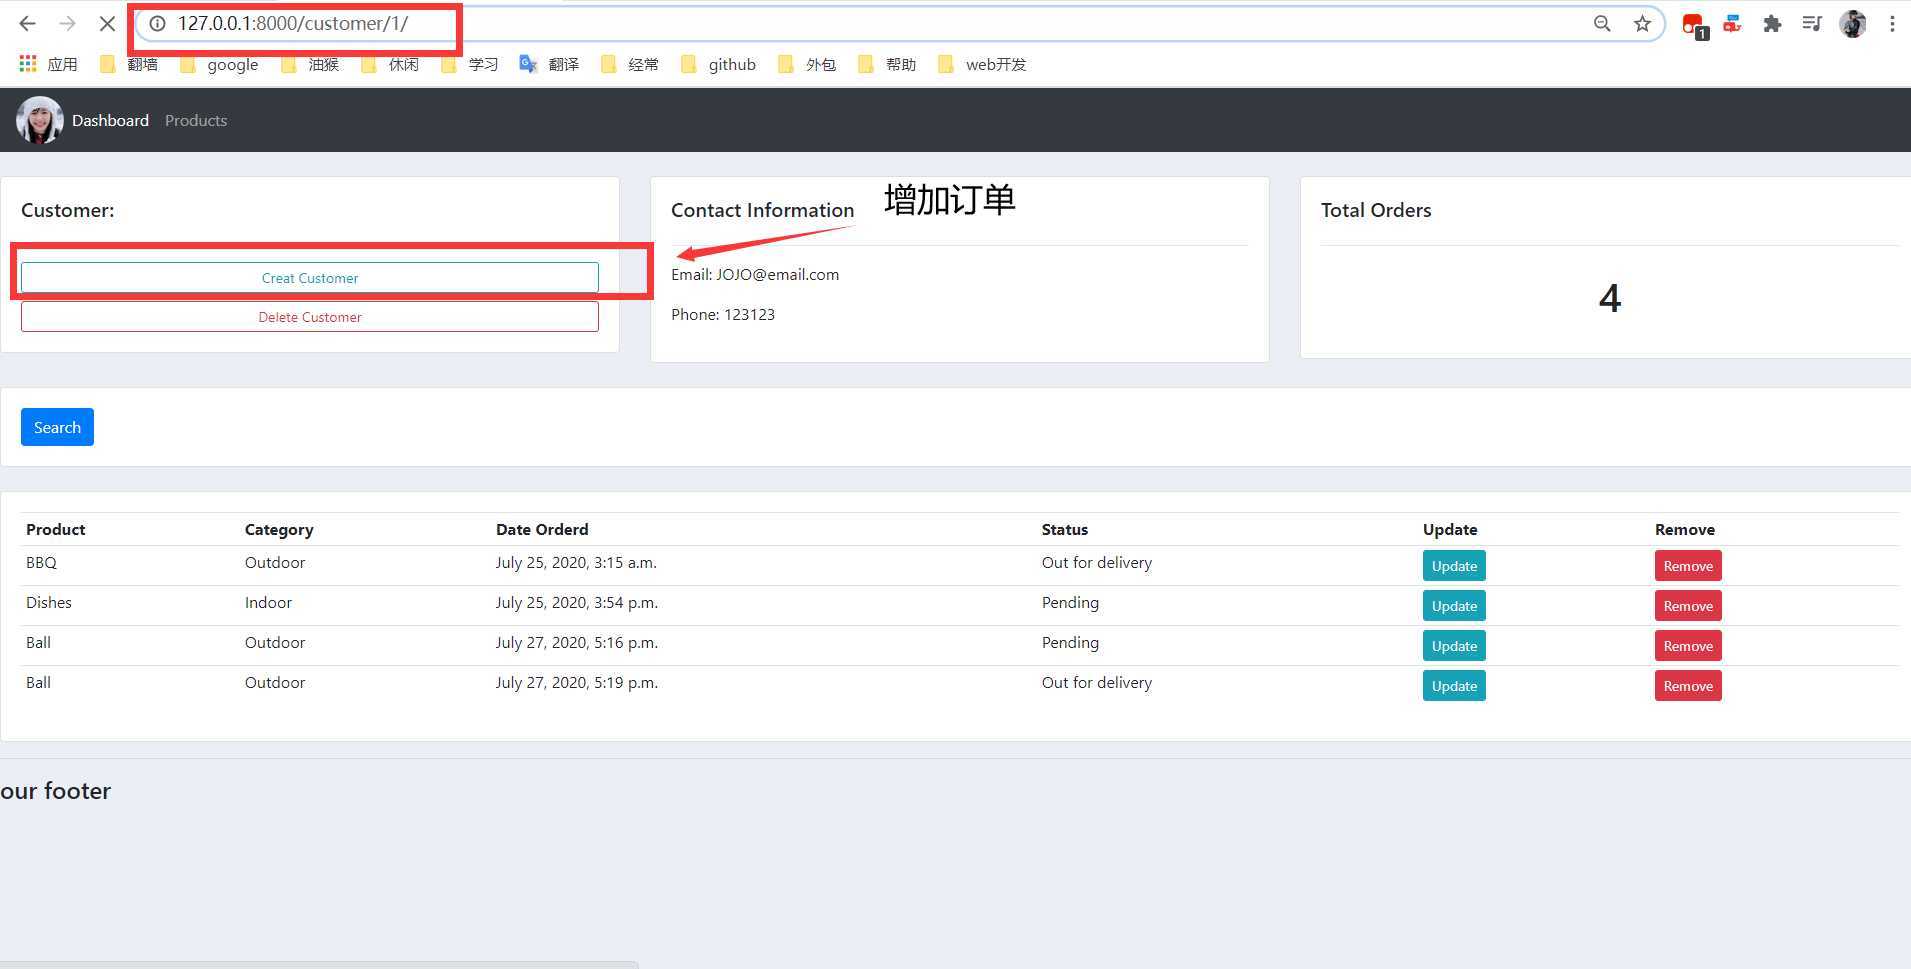Remove the BBQ order
The width and height of the screenshot is (1911, 969).
pos(1688,566)
